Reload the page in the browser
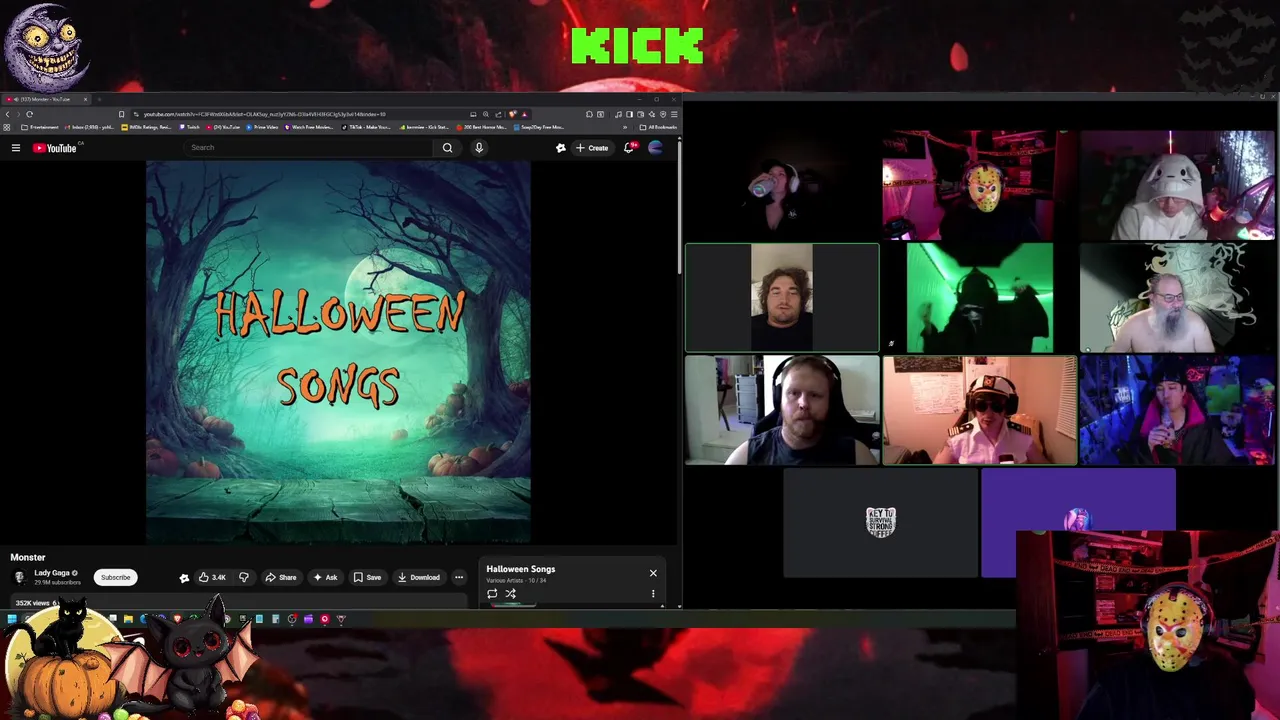 click(x=29, y=114)
